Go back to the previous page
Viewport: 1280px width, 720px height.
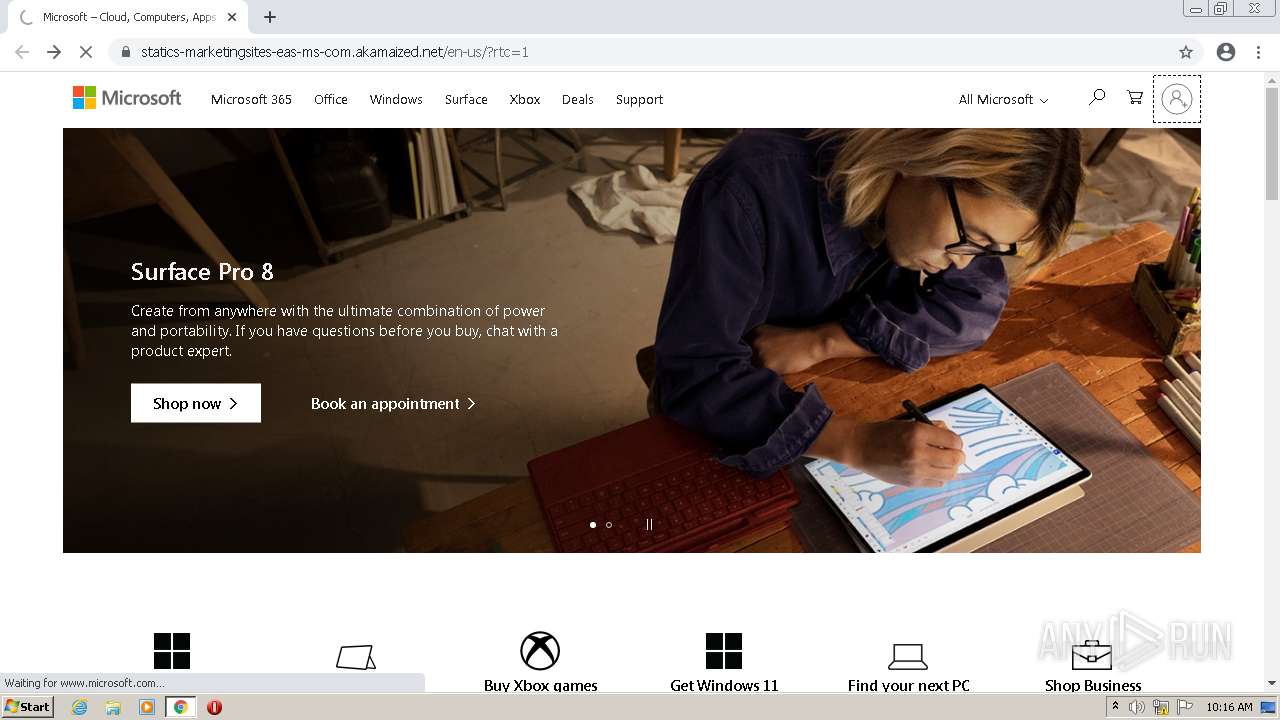[22, 52]
